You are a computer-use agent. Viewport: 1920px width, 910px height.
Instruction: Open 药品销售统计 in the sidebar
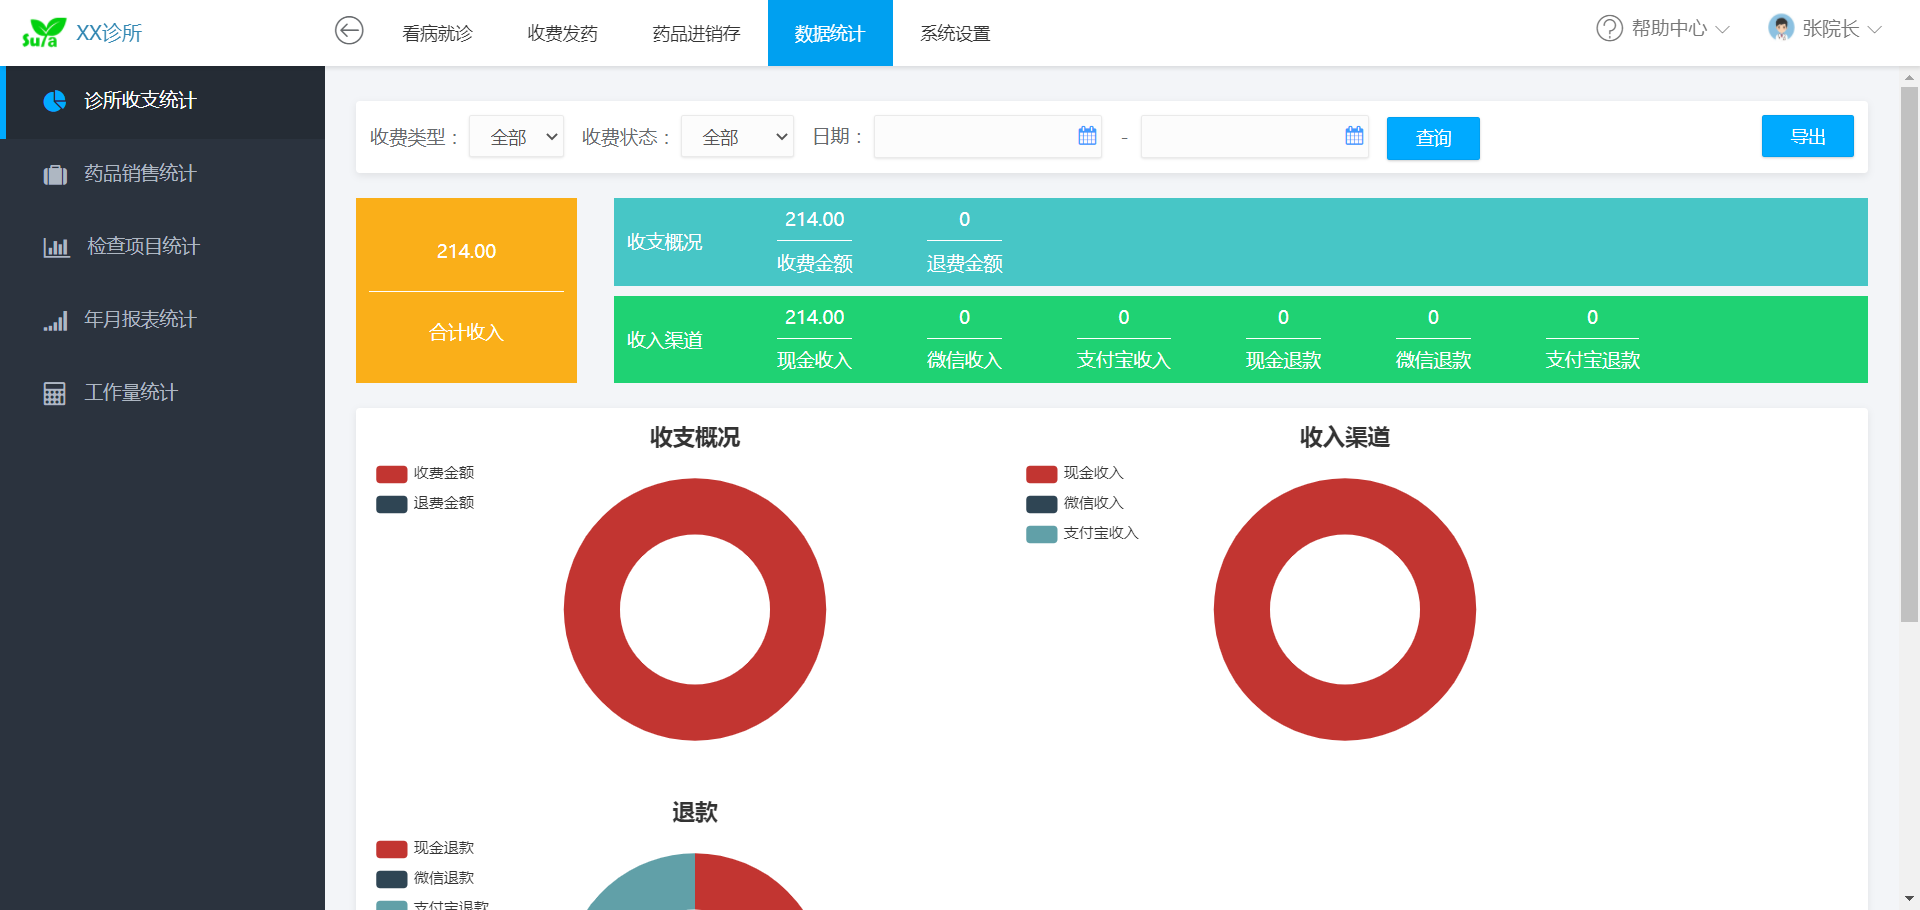pyautogui.click(x=162, y=174)
